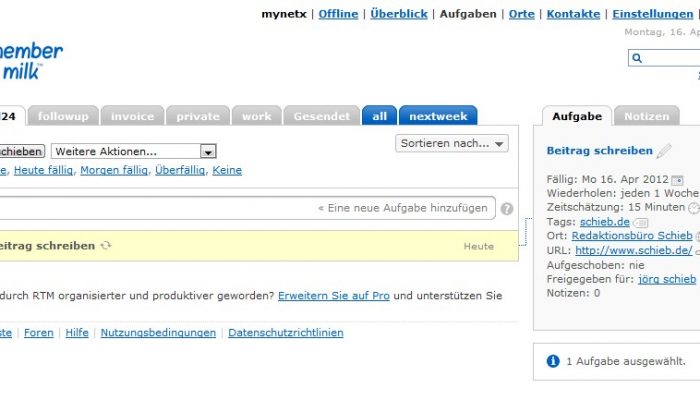Open the Weitere Aktionen dropdown

(x=134, y=151)
